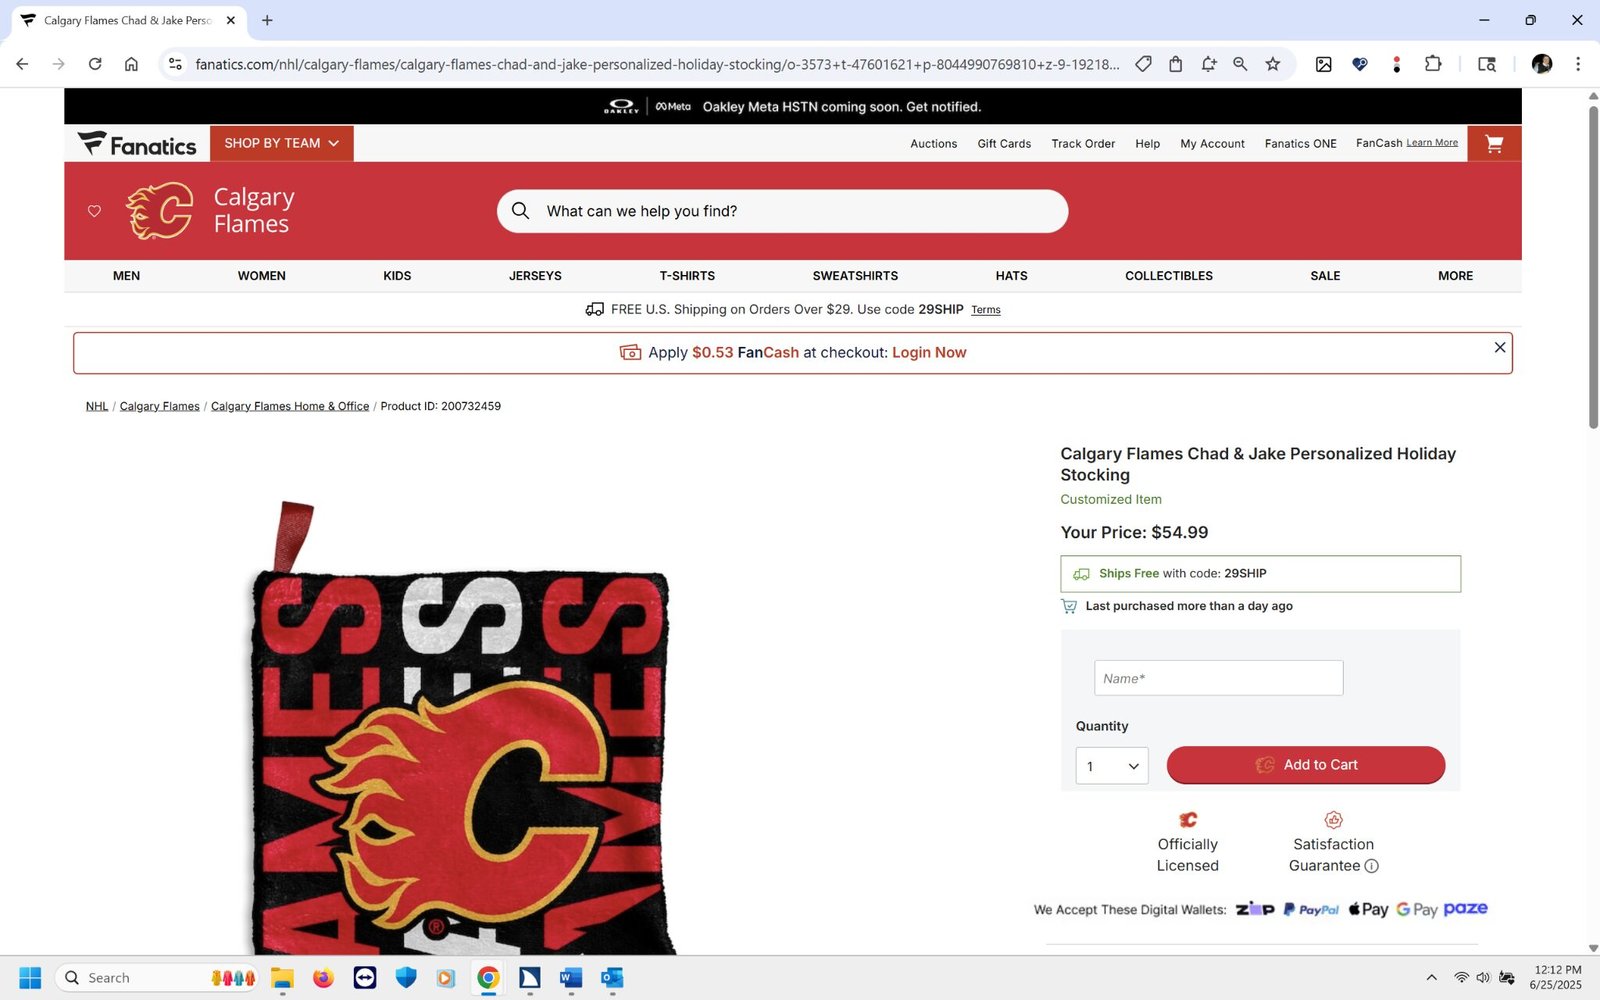Favorite Calgary Flames with heart icon
The image size is (1600, 1000).
(94, 211)
